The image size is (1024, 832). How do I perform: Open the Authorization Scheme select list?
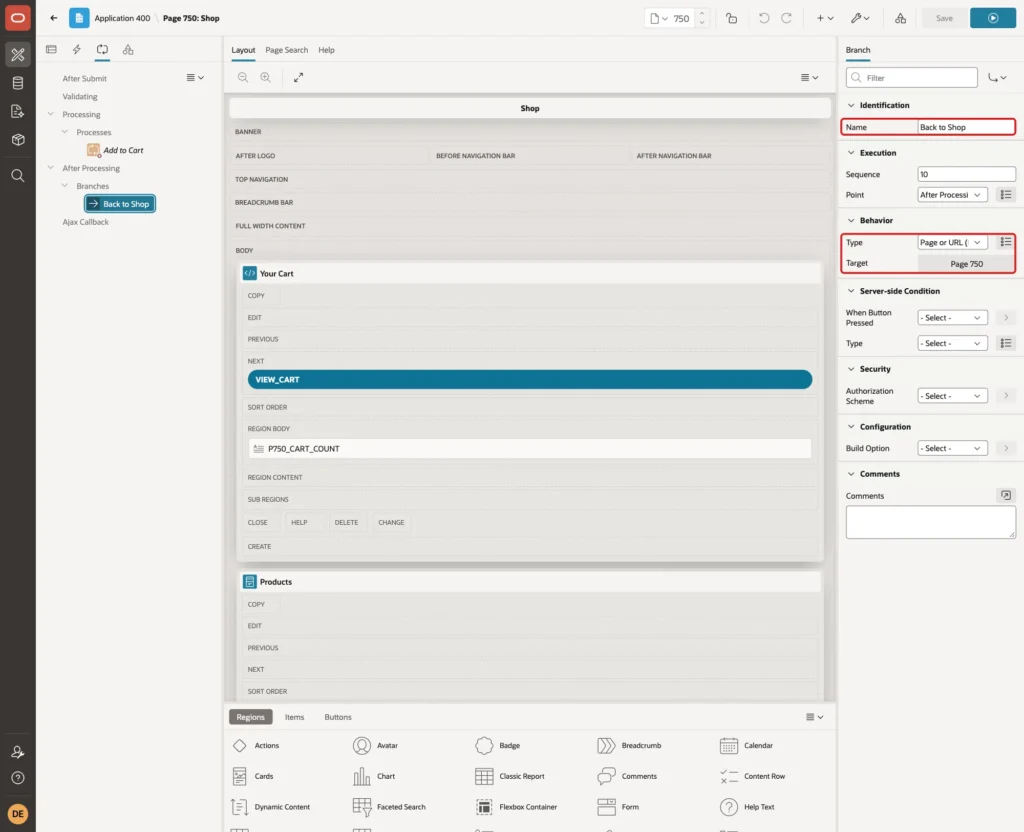[952, 396]
